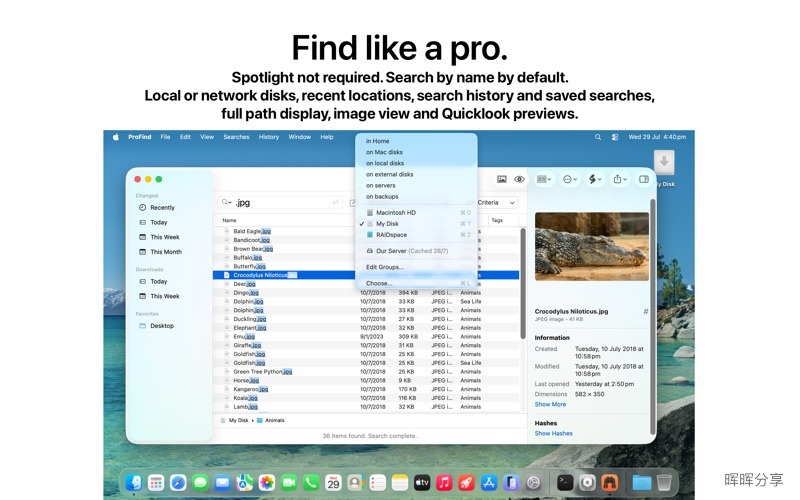Select the checked My Disk menu entry
The image size is (800, 500).
tap(416, 224)
